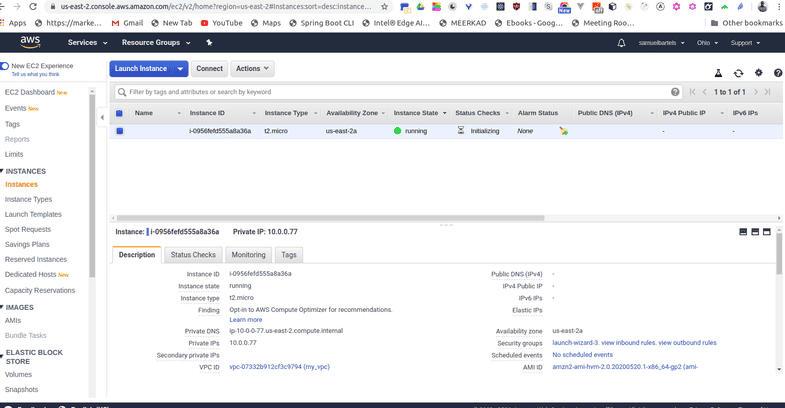This screenshot has width=785, height=408.
Task: Open Ohio region dropdown
Action: (707, 43)
